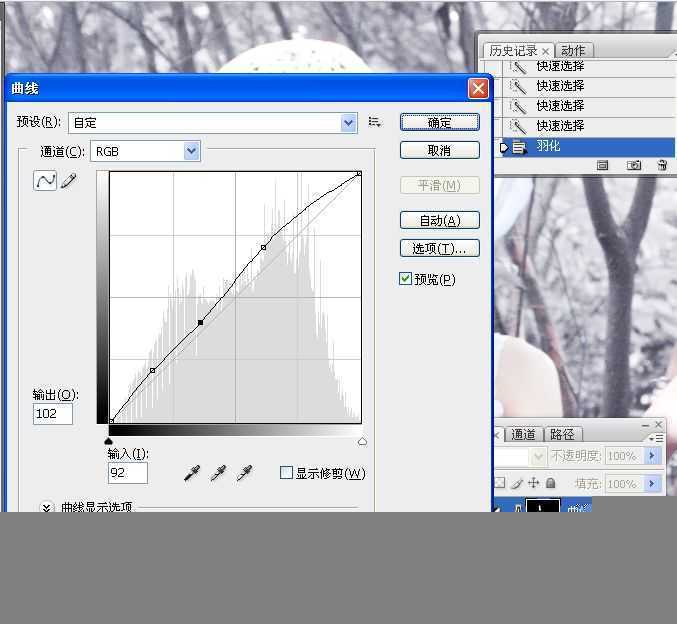Close the Curves dialog
This screenshot has height=624, width=677.
(x=478, y=89)
